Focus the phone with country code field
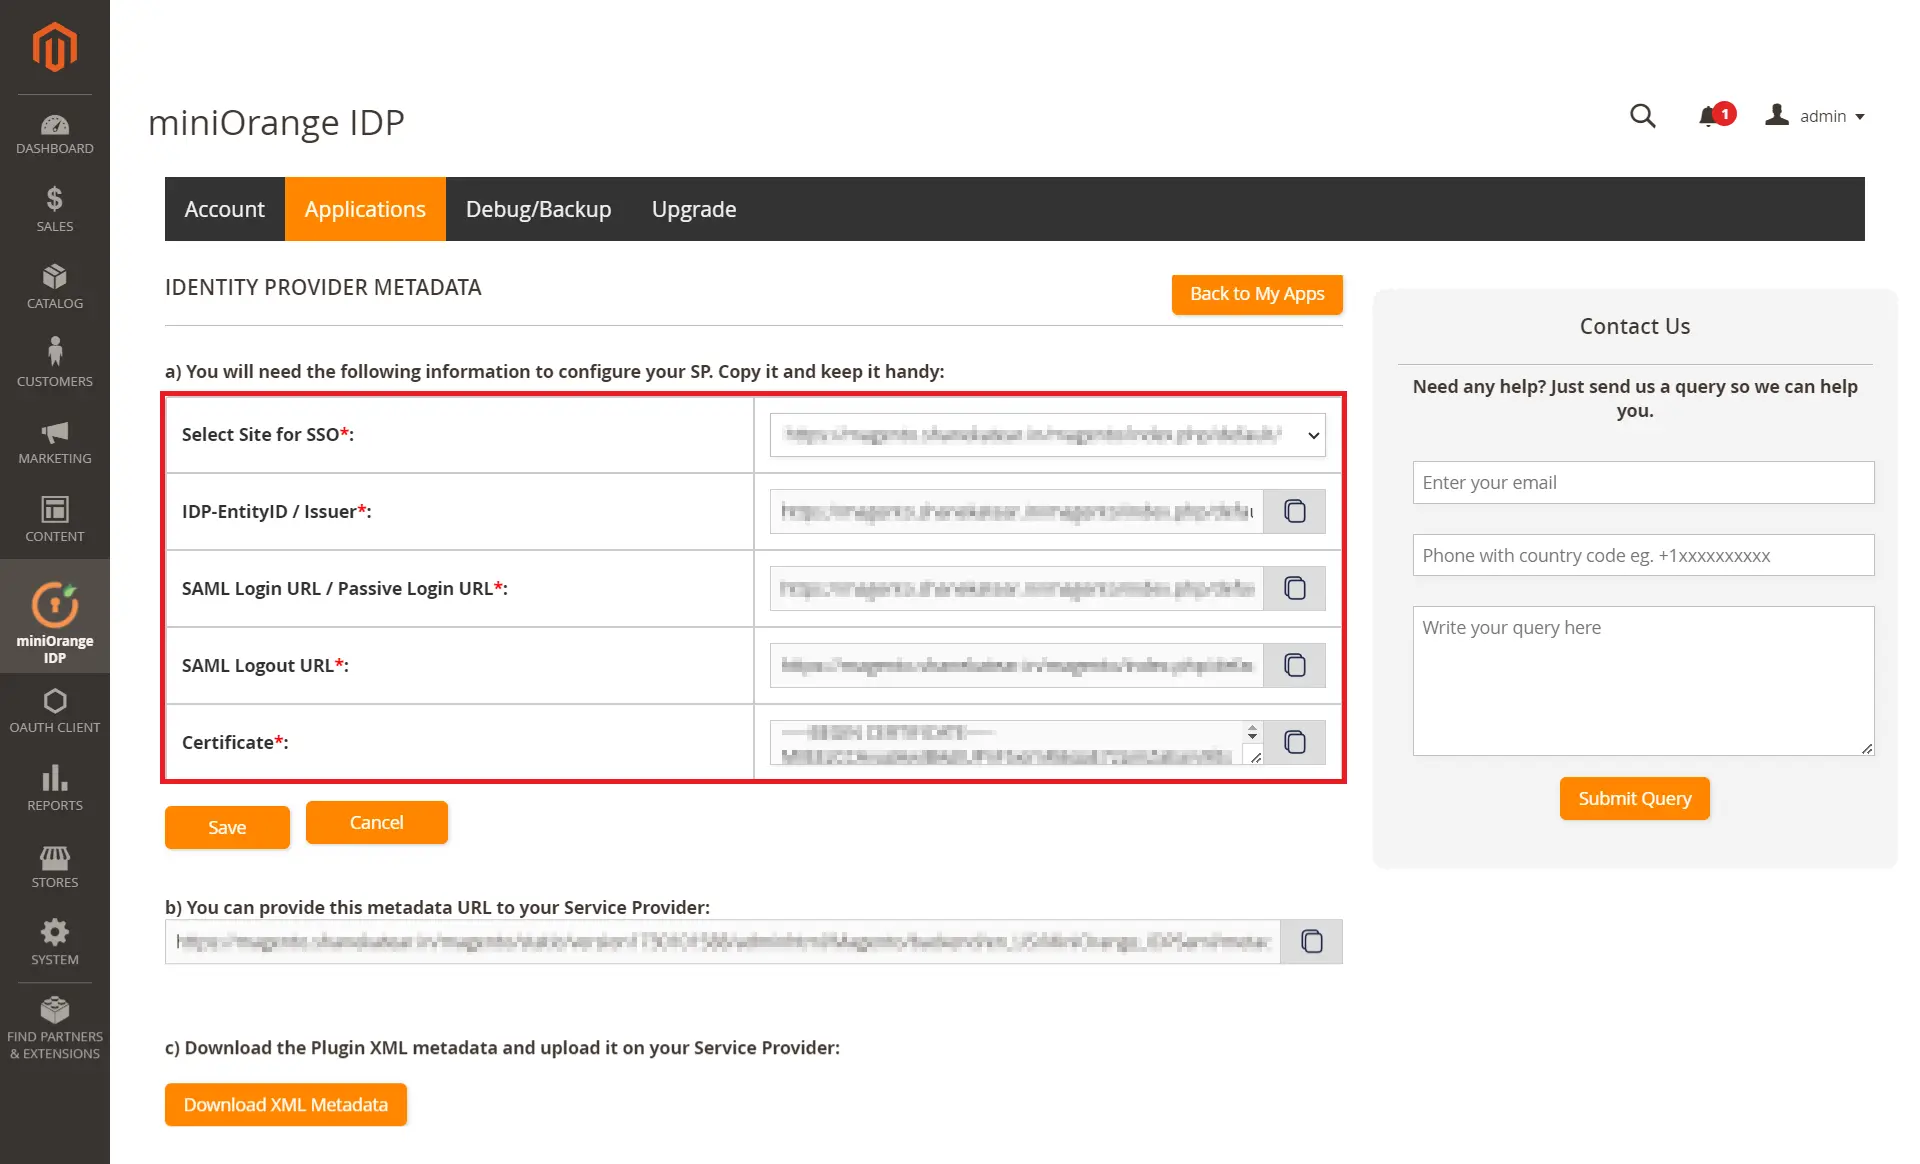This screenshot has height=1164, width=1920. (1643, 555)
